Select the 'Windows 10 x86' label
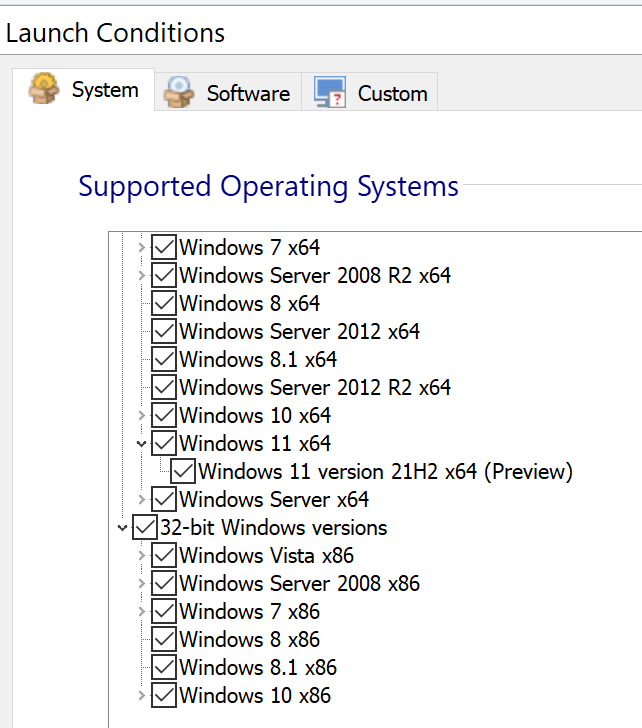The width and height of the screenshot is (642, 728). [255, 696]
